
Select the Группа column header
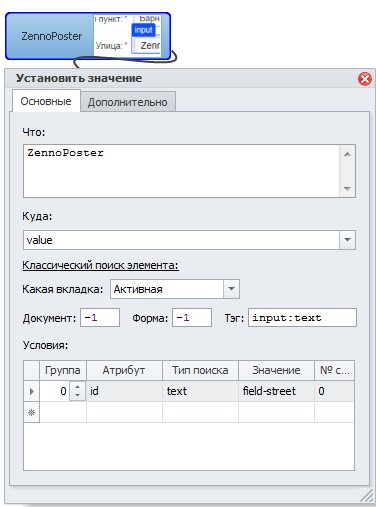[x=63, y=370]
